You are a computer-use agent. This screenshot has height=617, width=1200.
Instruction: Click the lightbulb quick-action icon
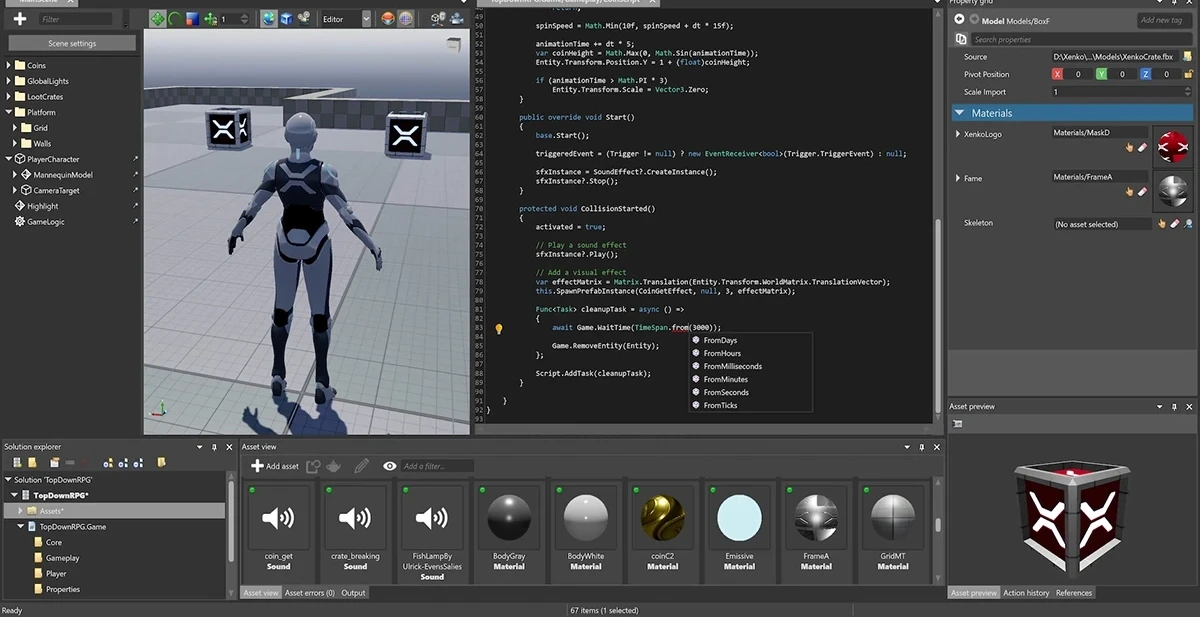click(x=499, y=328)
